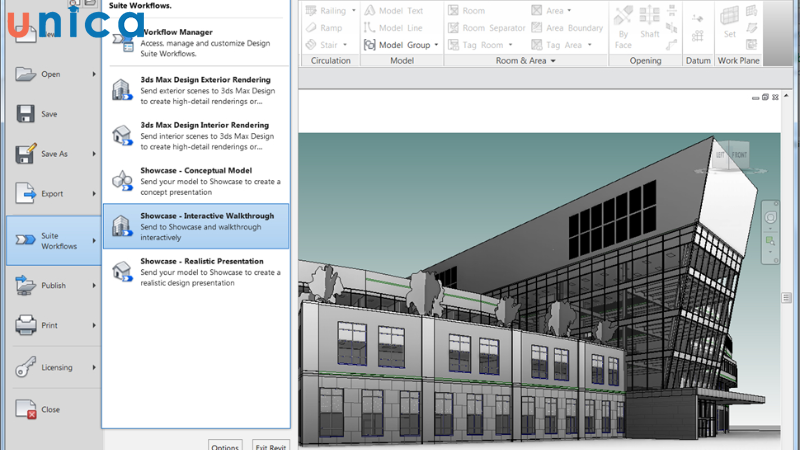Viewport: 800px width, 450px height.
Task: Choose Workflow Manager entry
Action: tap(196, 42)
